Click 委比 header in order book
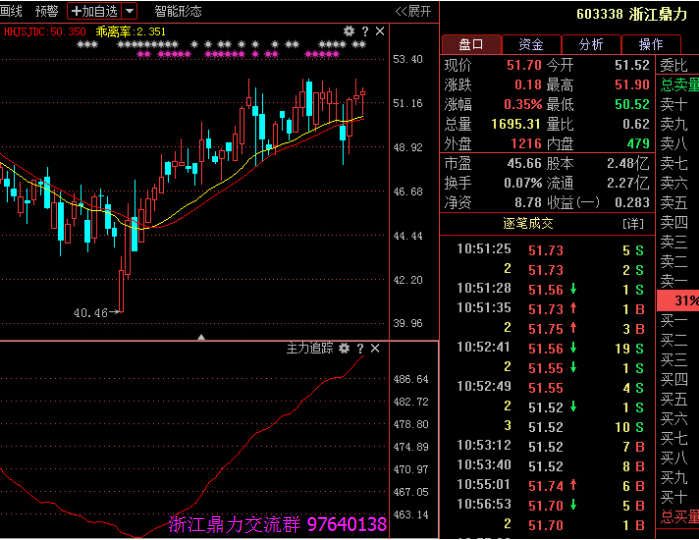699x540 pixels. (x=674, y=66)
